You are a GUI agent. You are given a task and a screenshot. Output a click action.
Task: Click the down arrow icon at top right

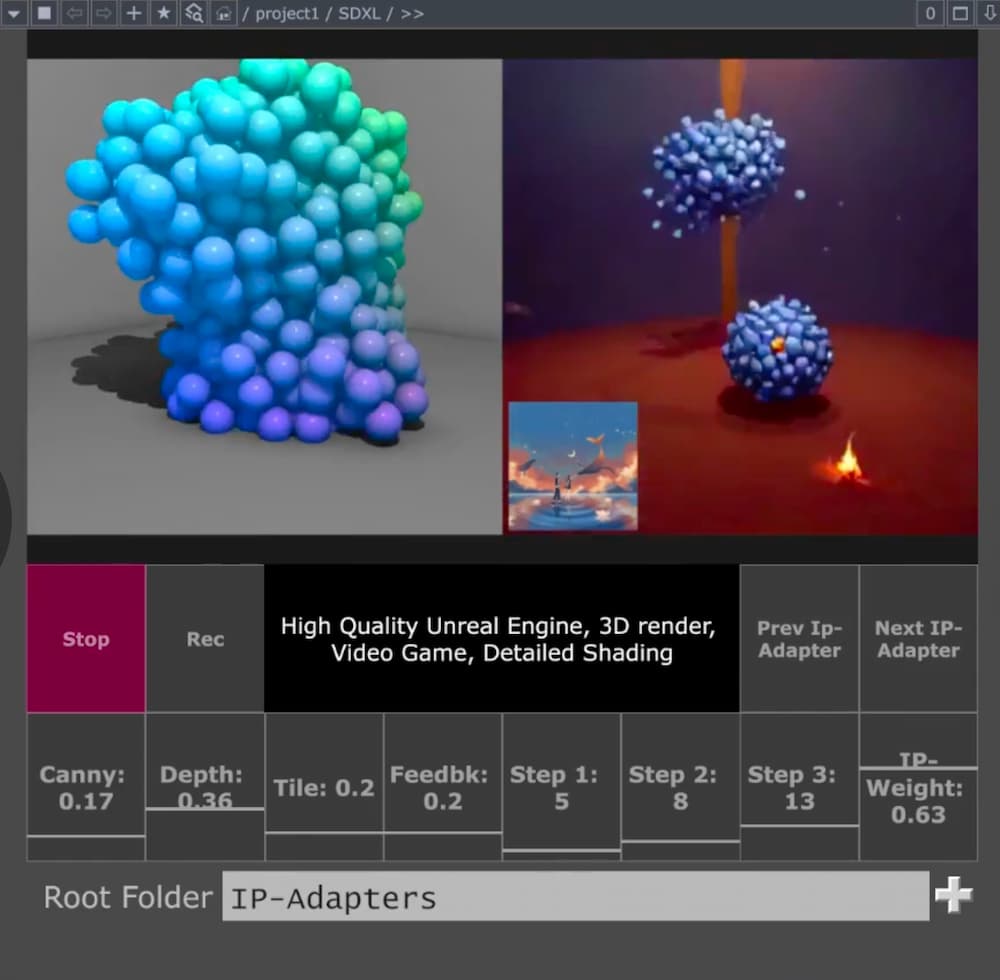988,13
